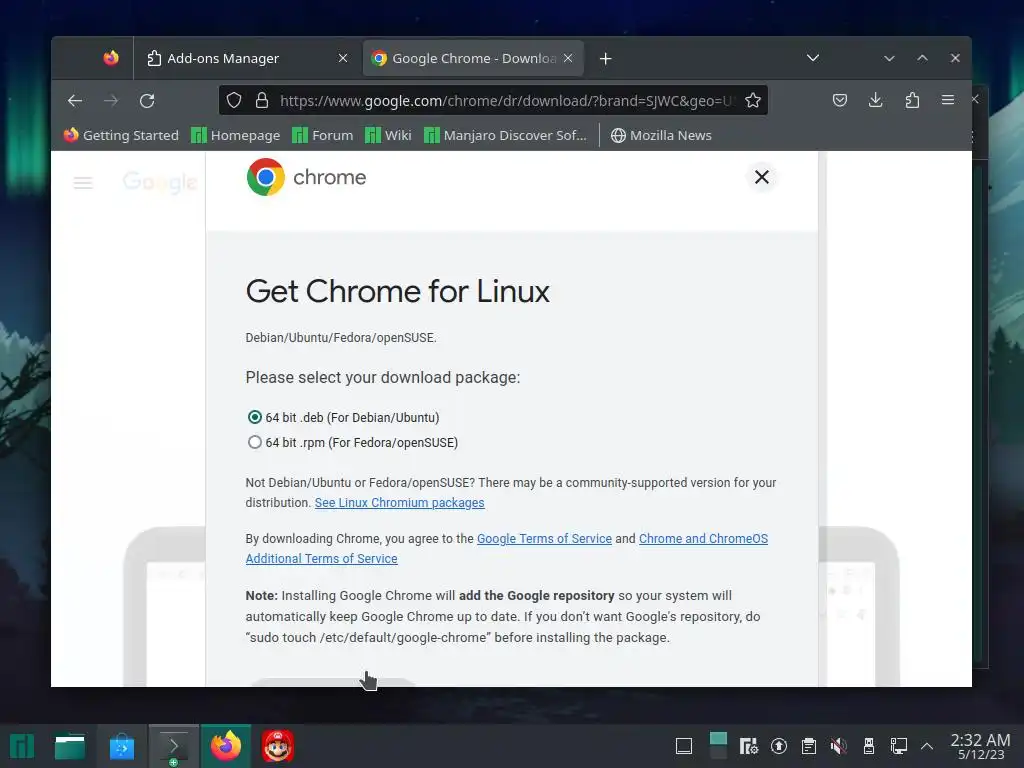Open a new tab with plus button
Screen dimensions: 1024x768
605,59
